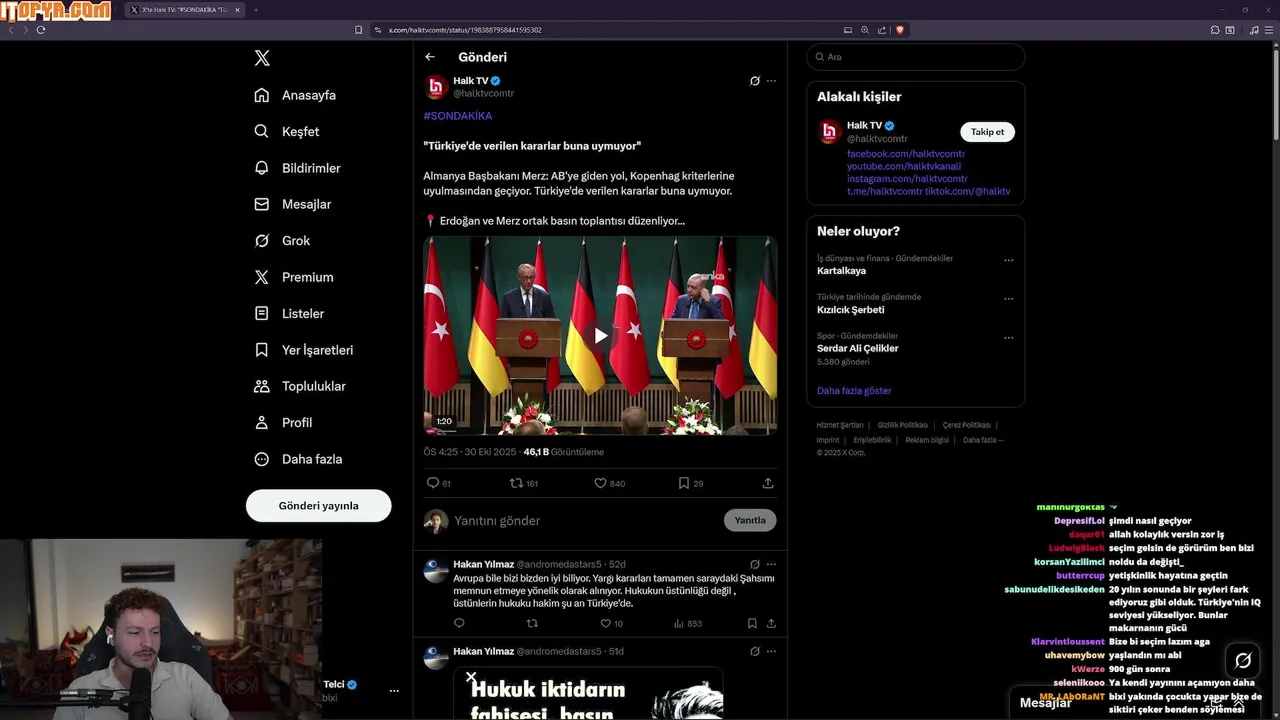Open the youtube.com/halktvkanali link

903,166
